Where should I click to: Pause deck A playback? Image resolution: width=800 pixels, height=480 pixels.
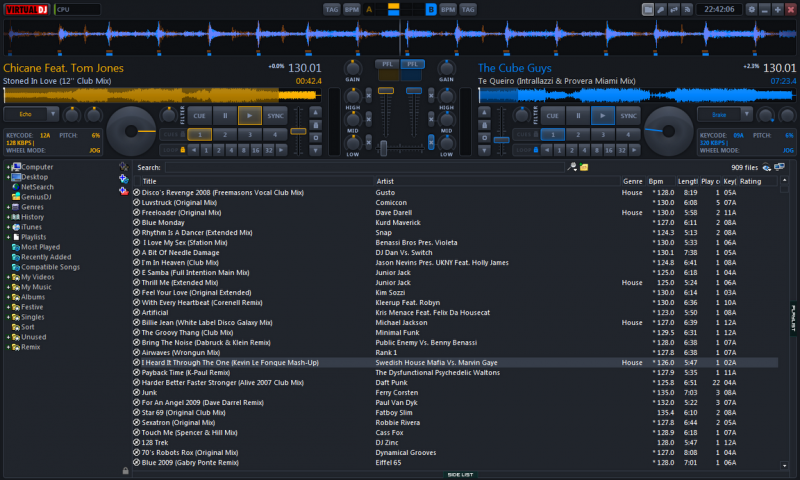(x=224, y=116)
